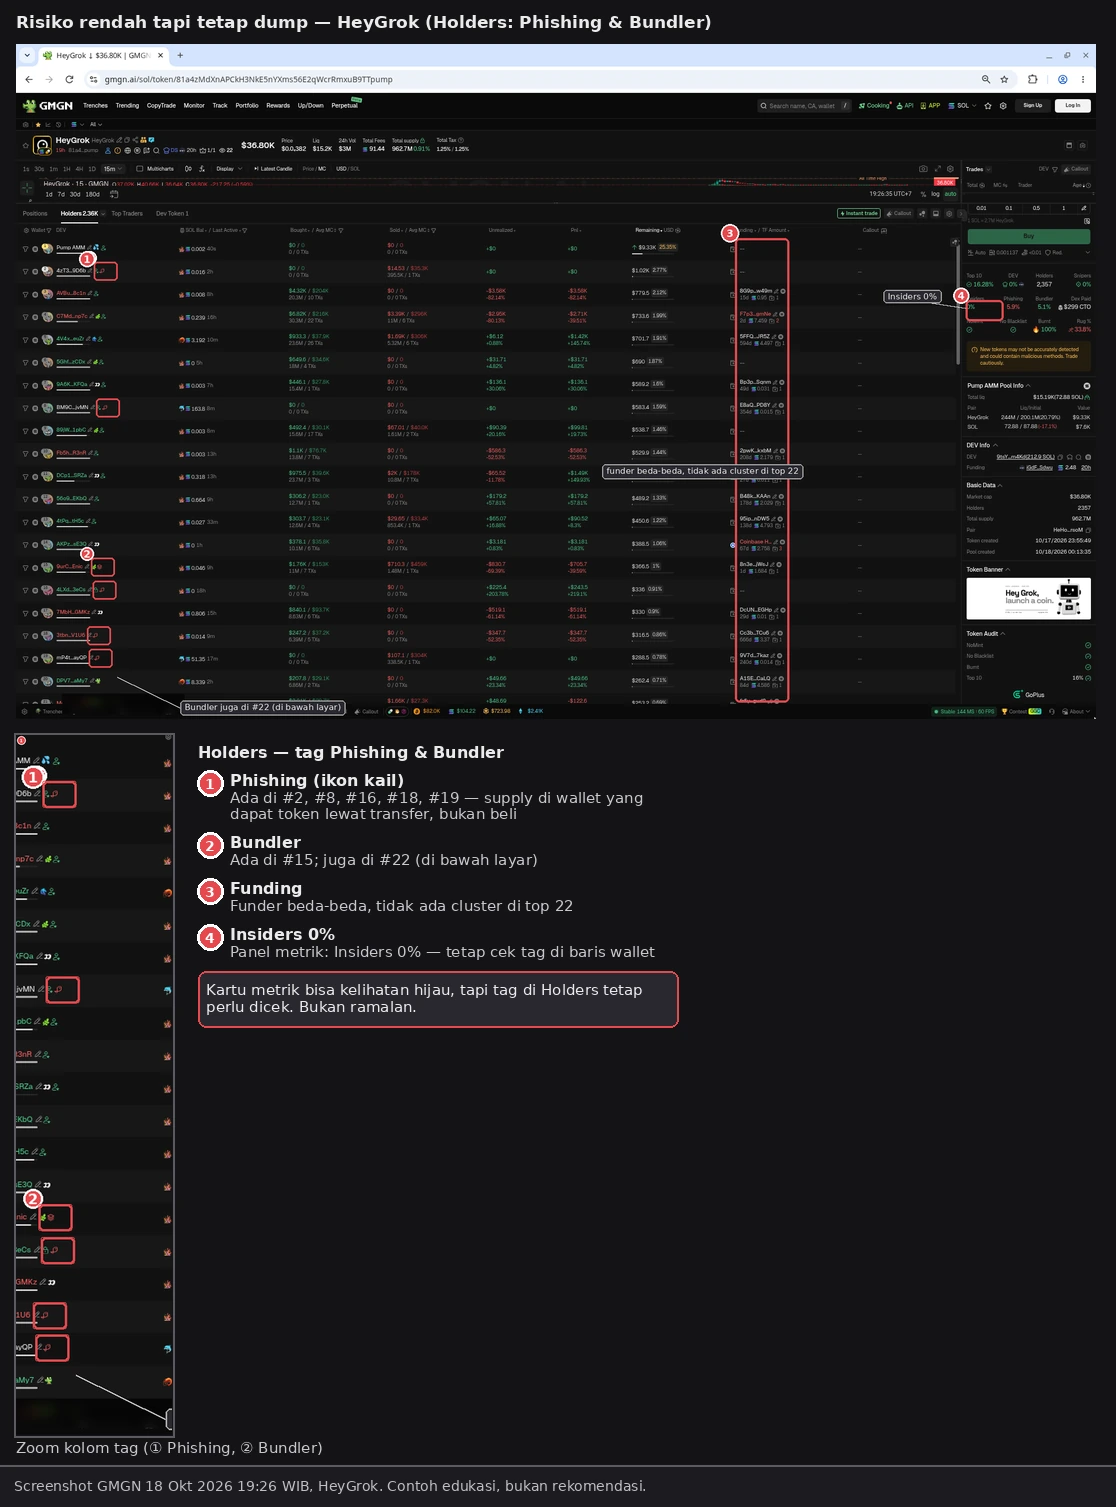1116x1507 pixels.
Task: Go back in browser history
Action: [x=29, y=79]
